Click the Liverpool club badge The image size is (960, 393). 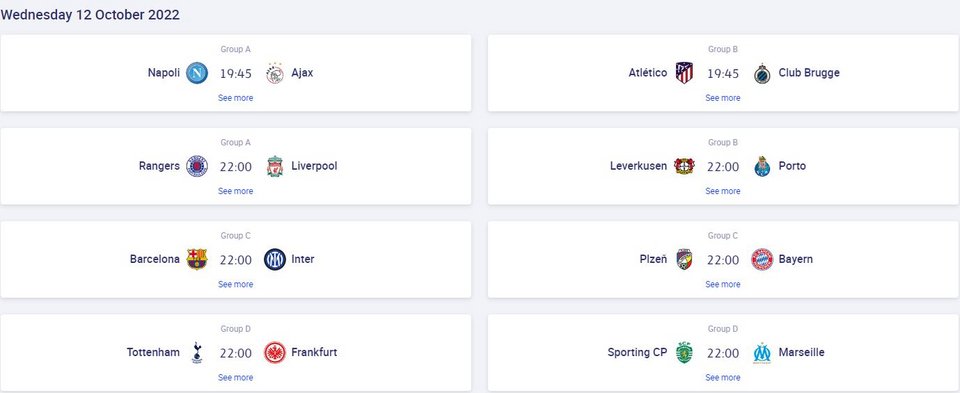click(275, 167)
